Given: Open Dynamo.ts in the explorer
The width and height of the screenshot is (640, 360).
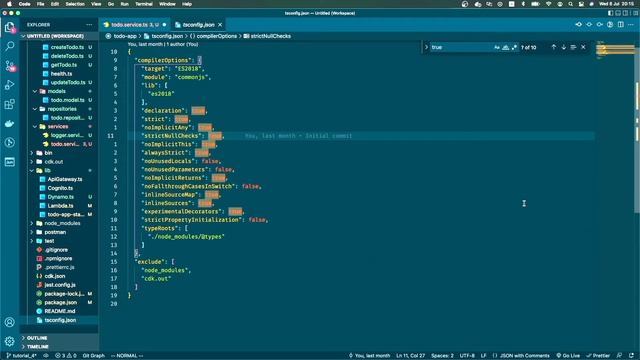Looking at the screenshot, I should (x=60, y=197).
